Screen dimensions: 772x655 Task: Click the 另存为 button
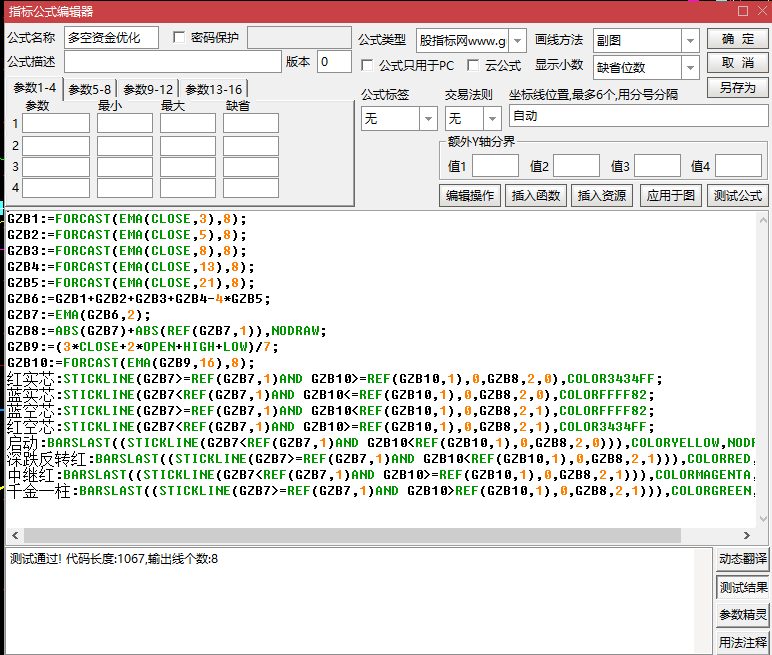[738, 87]
